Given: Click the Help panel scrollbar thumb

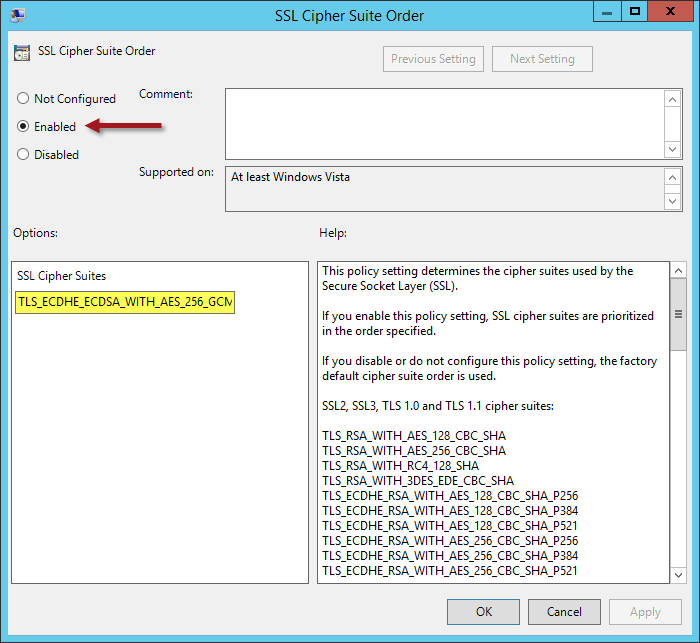Looking at the screenshot, I should coord(678,315).
